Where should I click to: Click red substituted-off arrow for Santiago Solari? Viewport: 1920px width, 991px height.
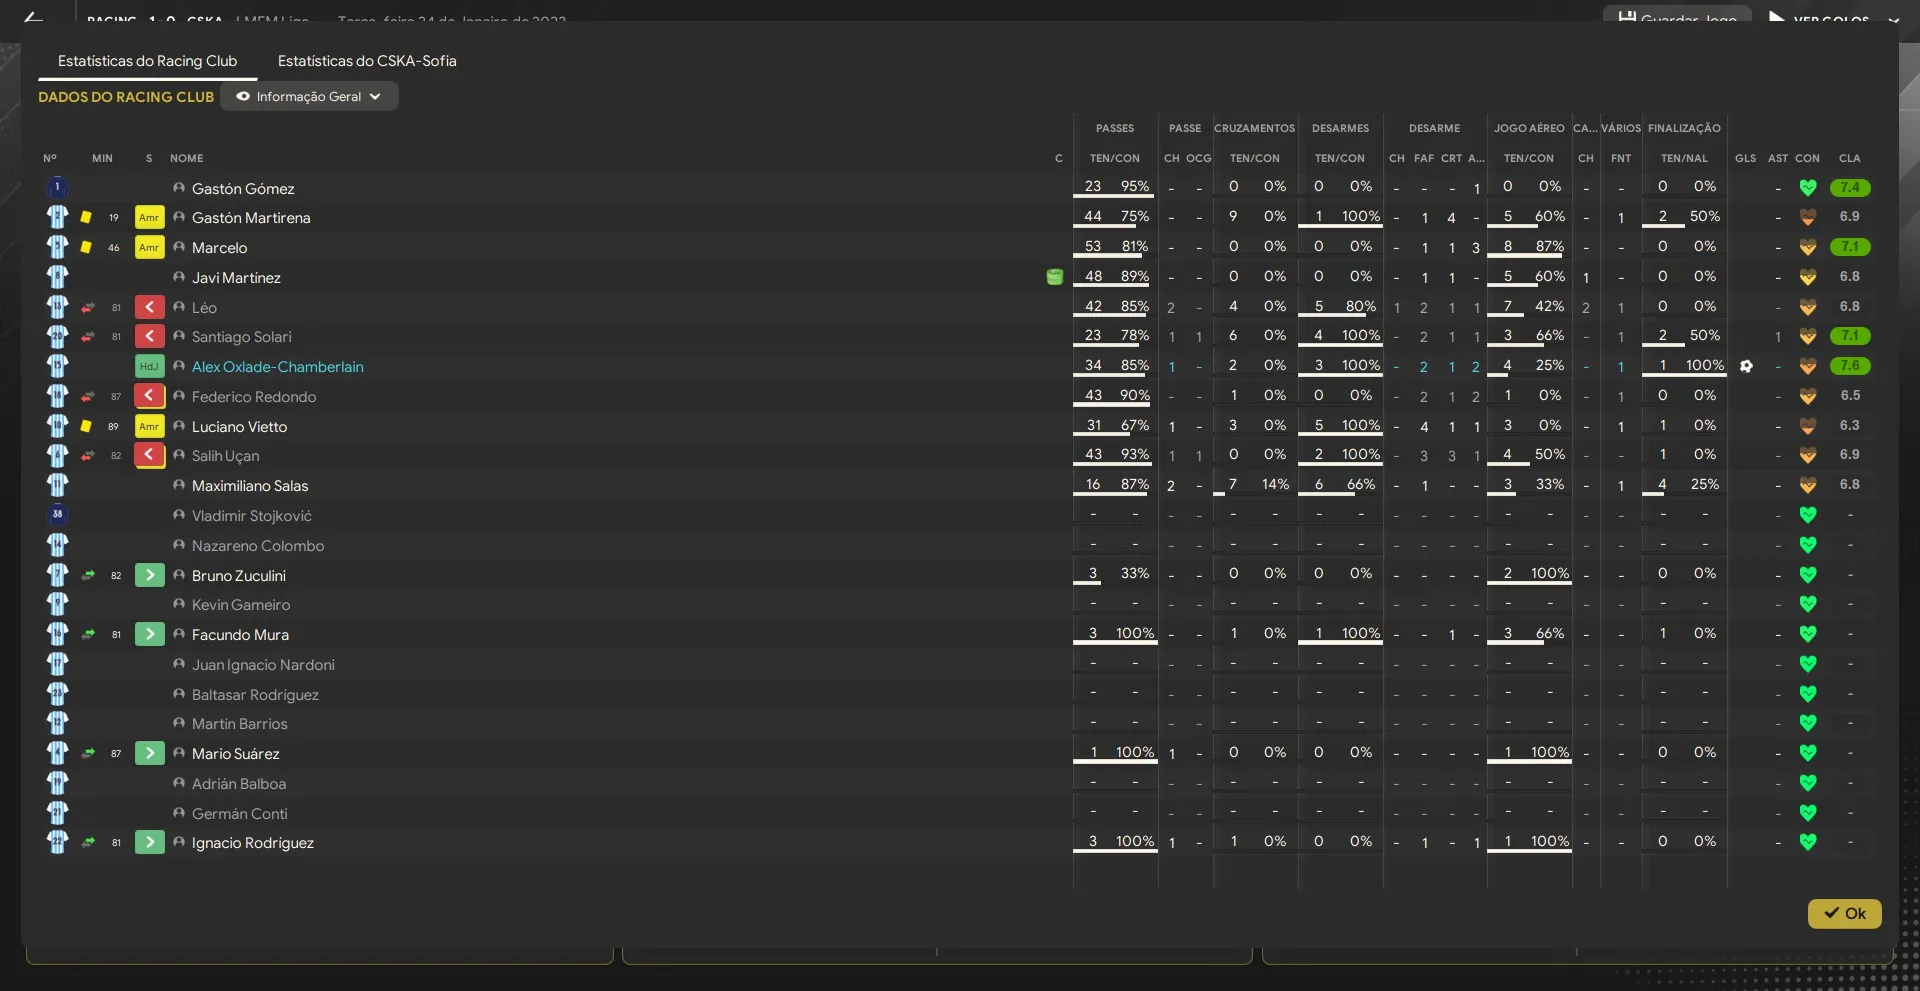(149, 336)
